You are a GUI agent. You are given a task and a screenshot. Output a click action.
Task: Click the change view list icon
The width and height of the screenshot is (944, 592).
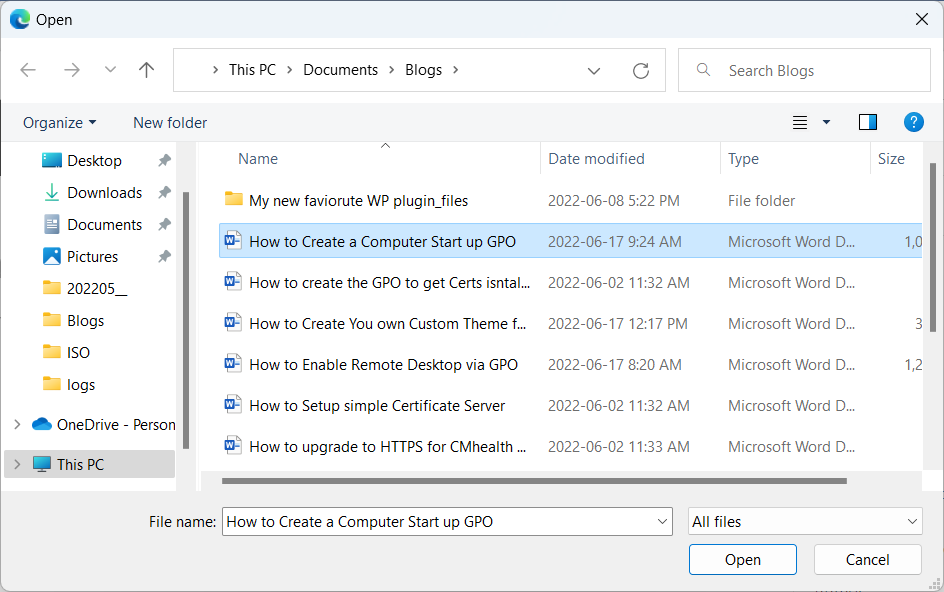coord(800,122)
